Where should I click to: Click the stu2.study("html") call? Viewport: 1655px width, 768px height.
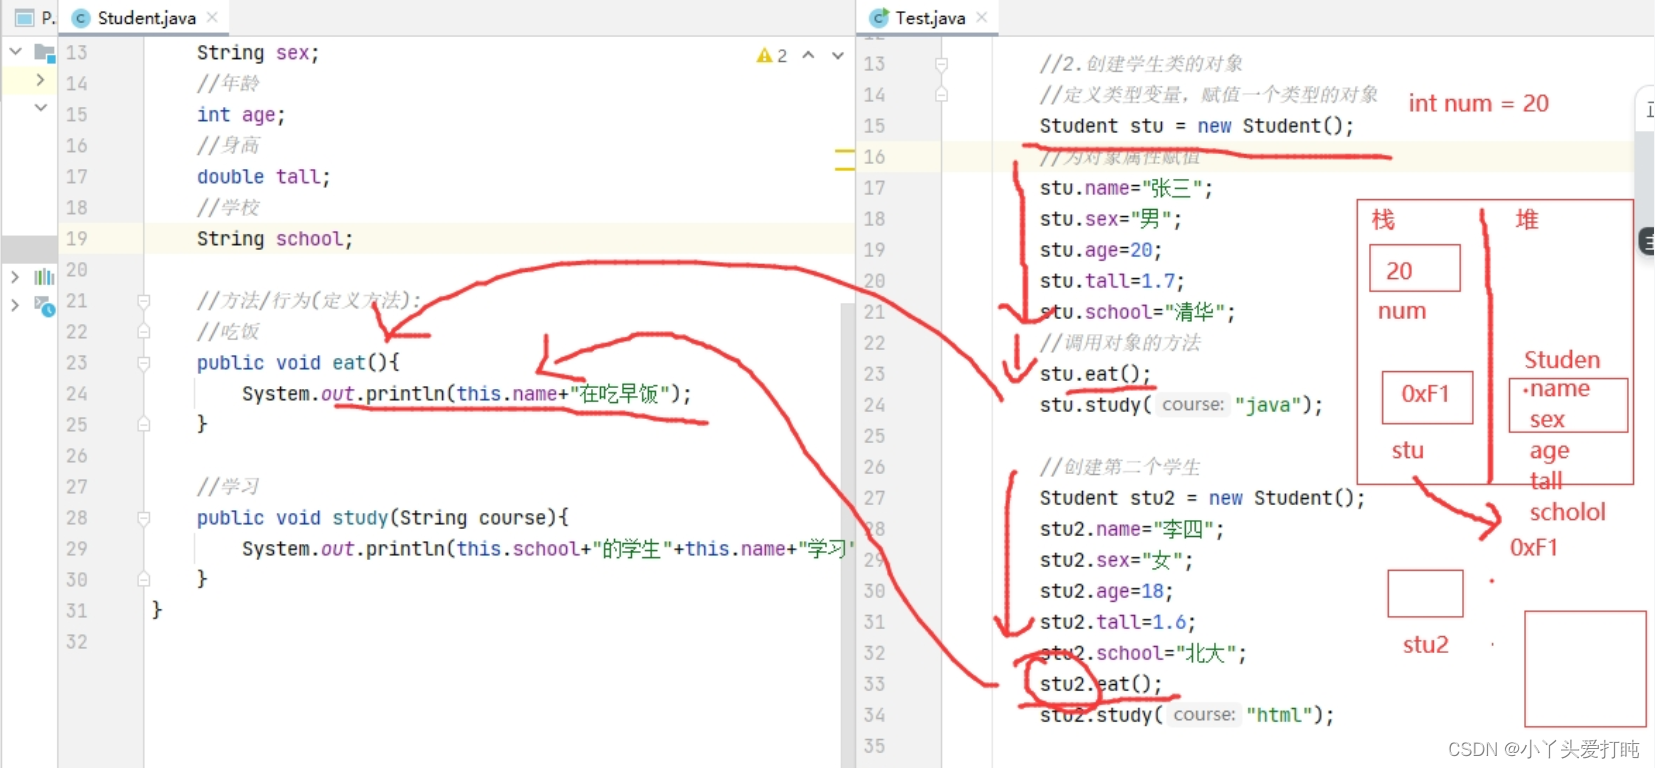point(1187,715)
